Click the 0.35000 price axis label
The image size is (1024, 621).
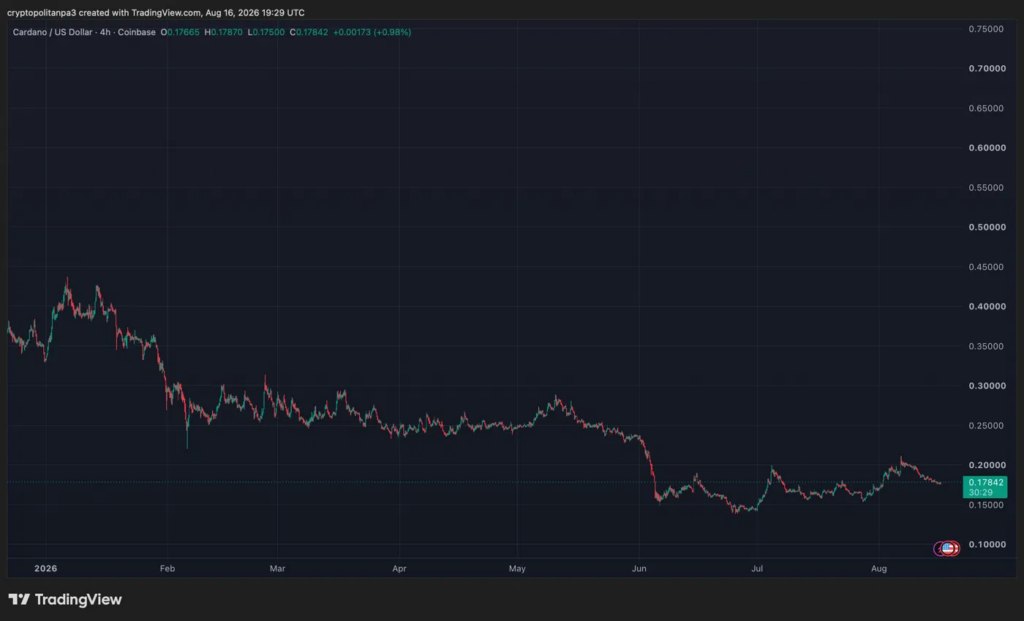coord(986,346)
